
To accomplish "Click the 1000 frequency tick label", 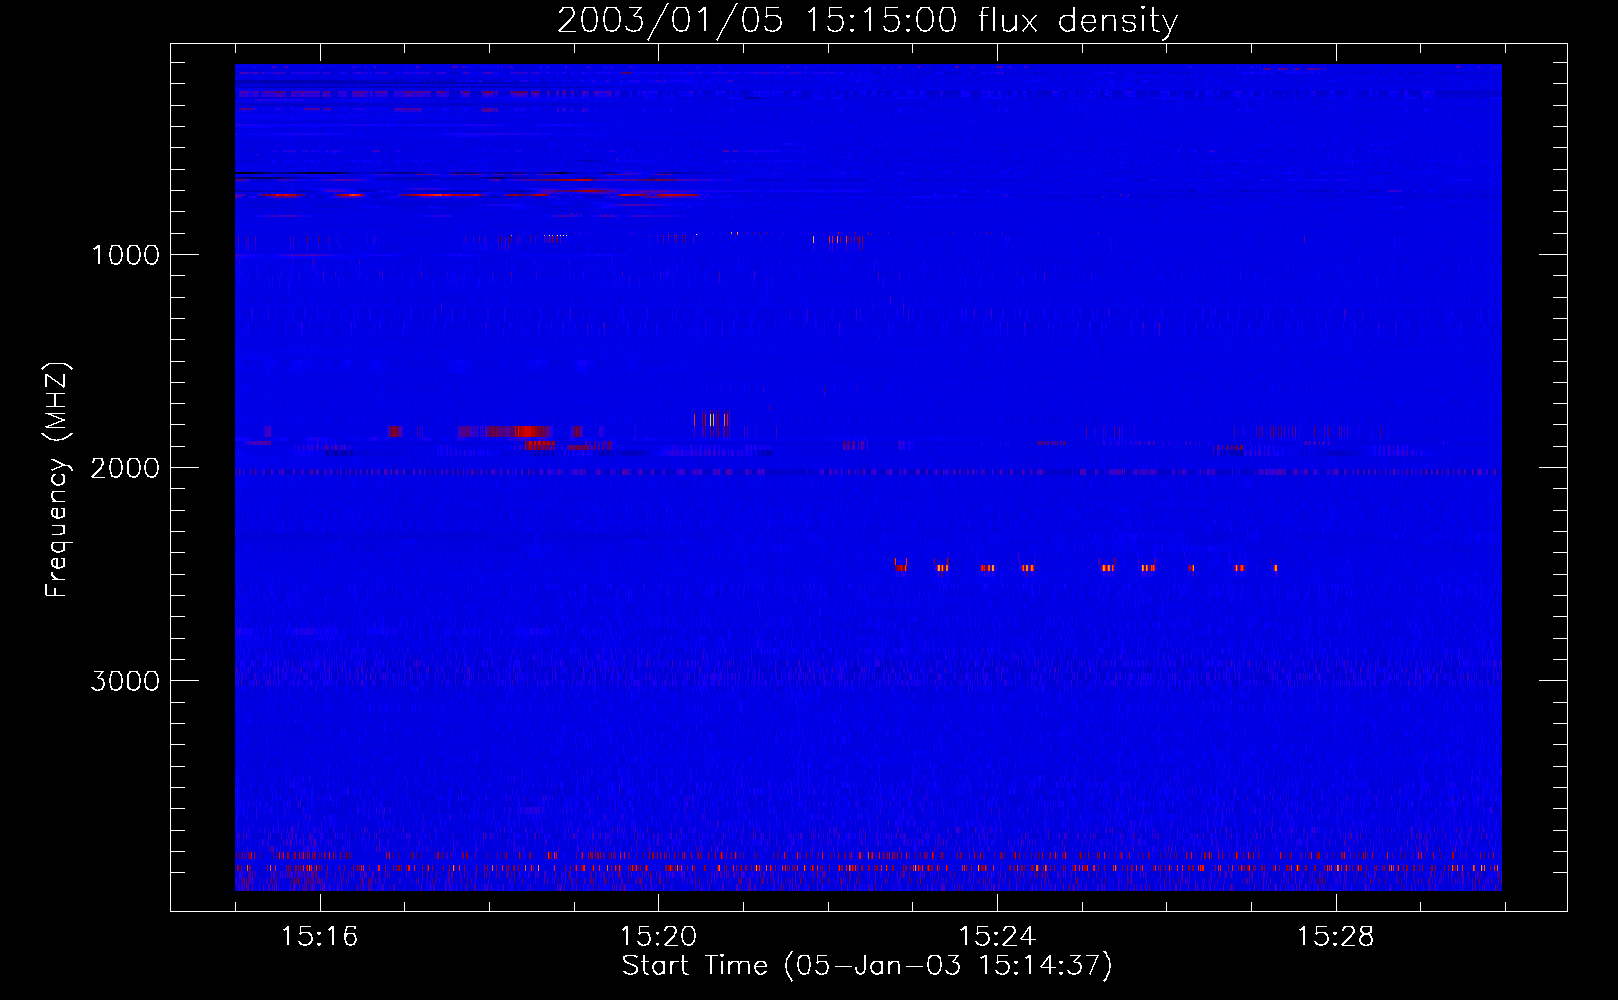I will pos(126,255).
